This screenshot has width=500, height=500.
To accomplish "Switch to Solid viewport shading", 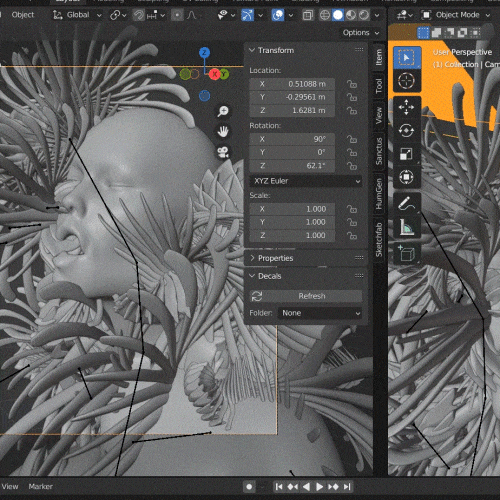I will click(x=338, y=15).
